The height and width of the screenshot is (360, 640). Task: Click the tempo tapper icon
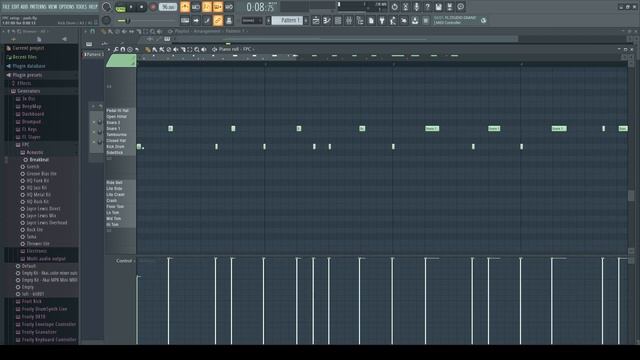click(x=393, y=20)
